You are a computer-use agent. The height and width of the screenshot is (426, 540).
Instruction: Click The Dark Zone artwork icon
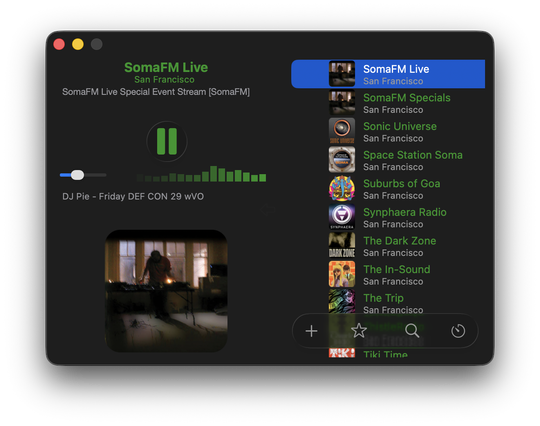point(342,245)
